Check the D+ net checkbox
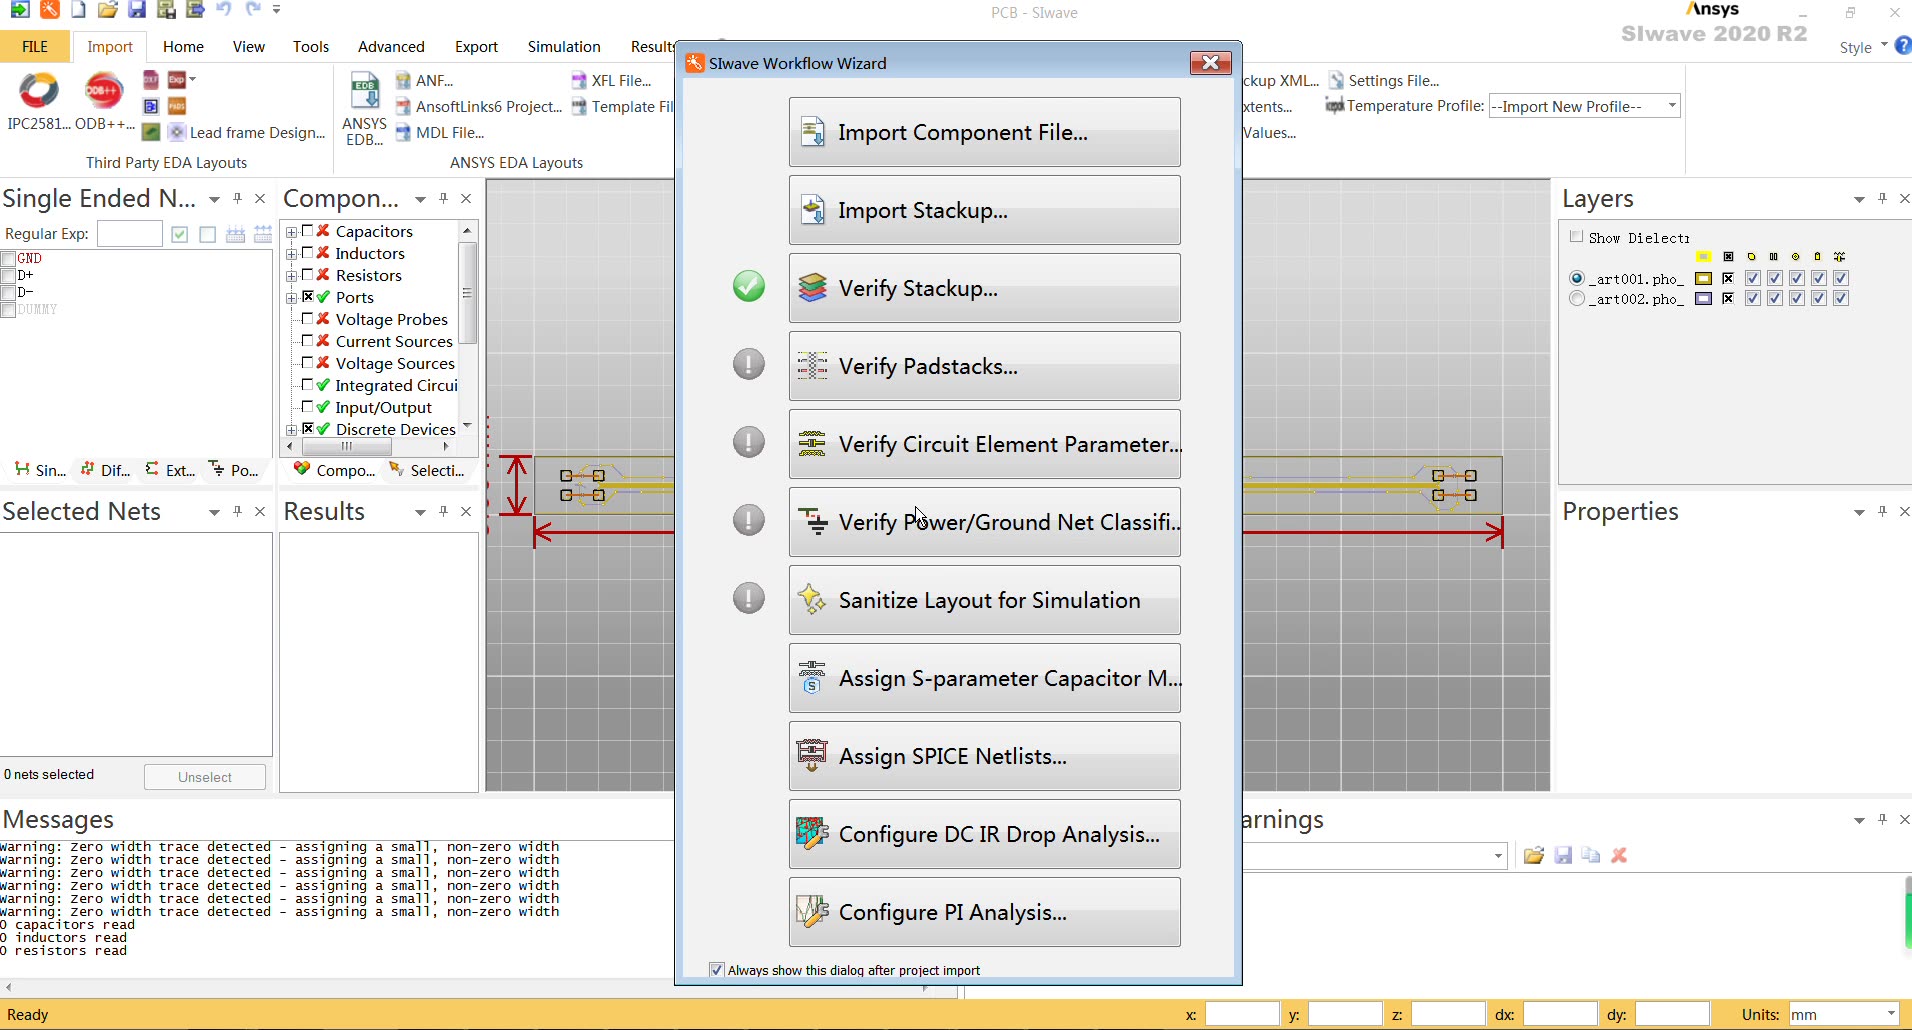Image resolution: width=1912 pixels, height=1030 pixels. click(x=8, y=275)
